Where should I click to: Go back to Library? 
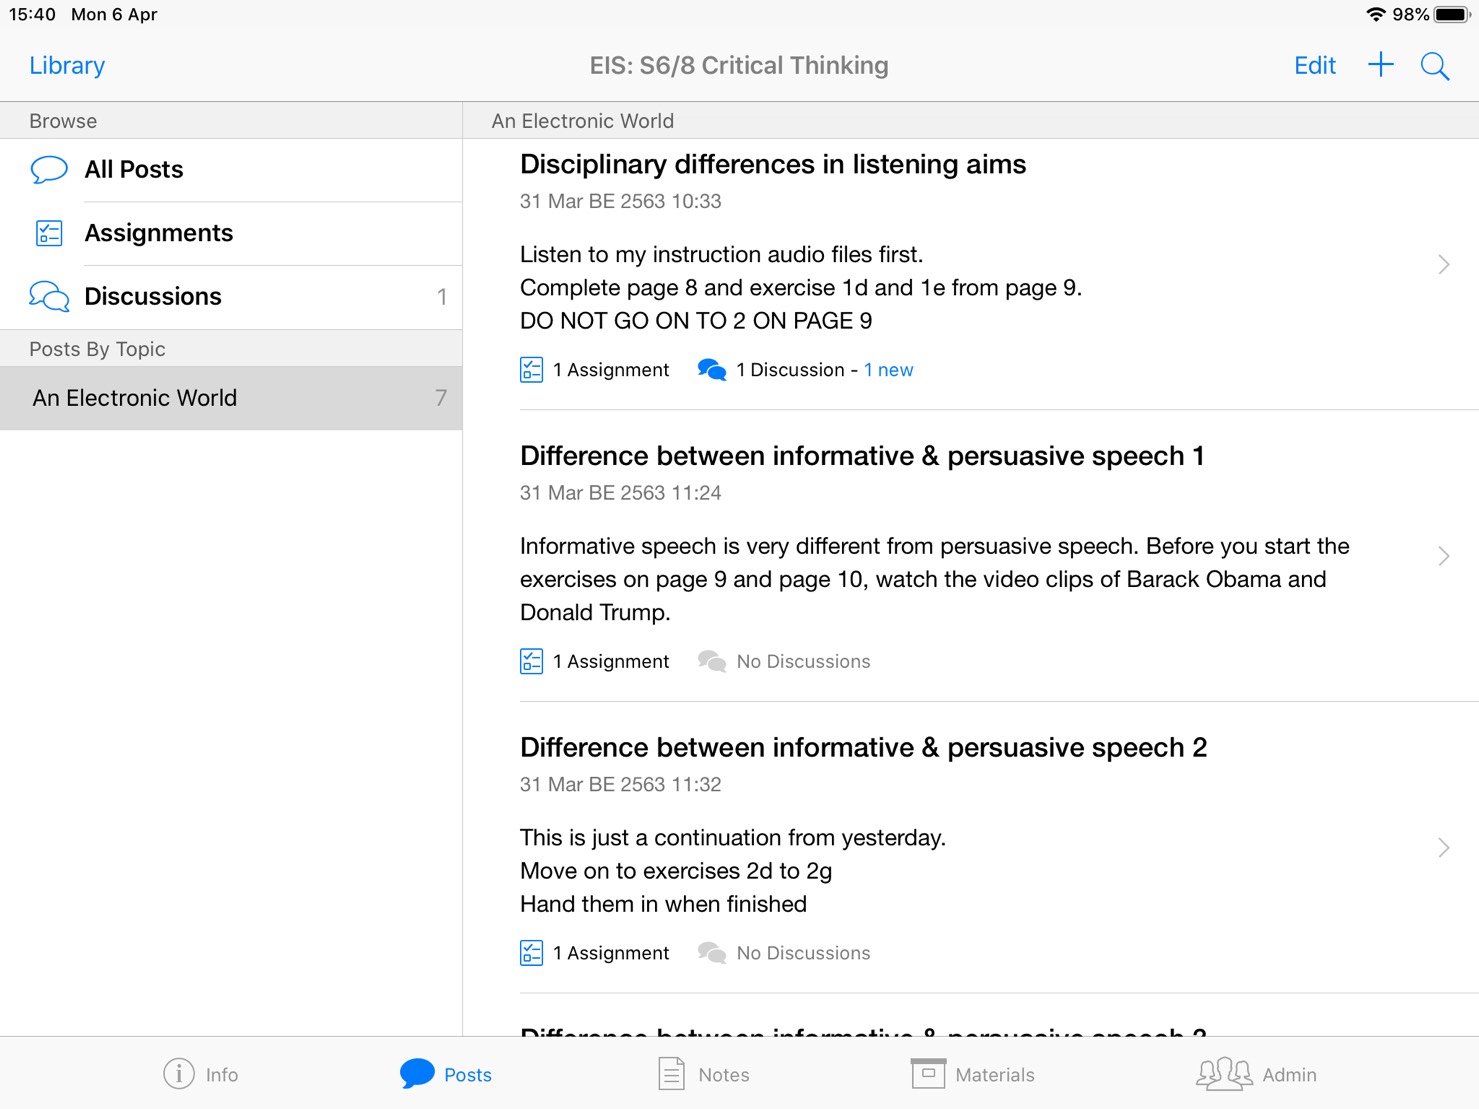click(67, 65)
